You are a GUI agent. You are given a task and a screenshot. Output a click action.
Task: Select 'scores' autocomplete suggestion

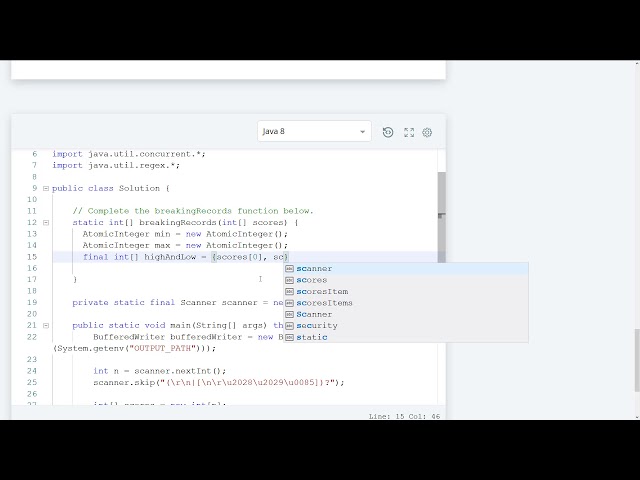pyautogui.click(x=406, y=280)
